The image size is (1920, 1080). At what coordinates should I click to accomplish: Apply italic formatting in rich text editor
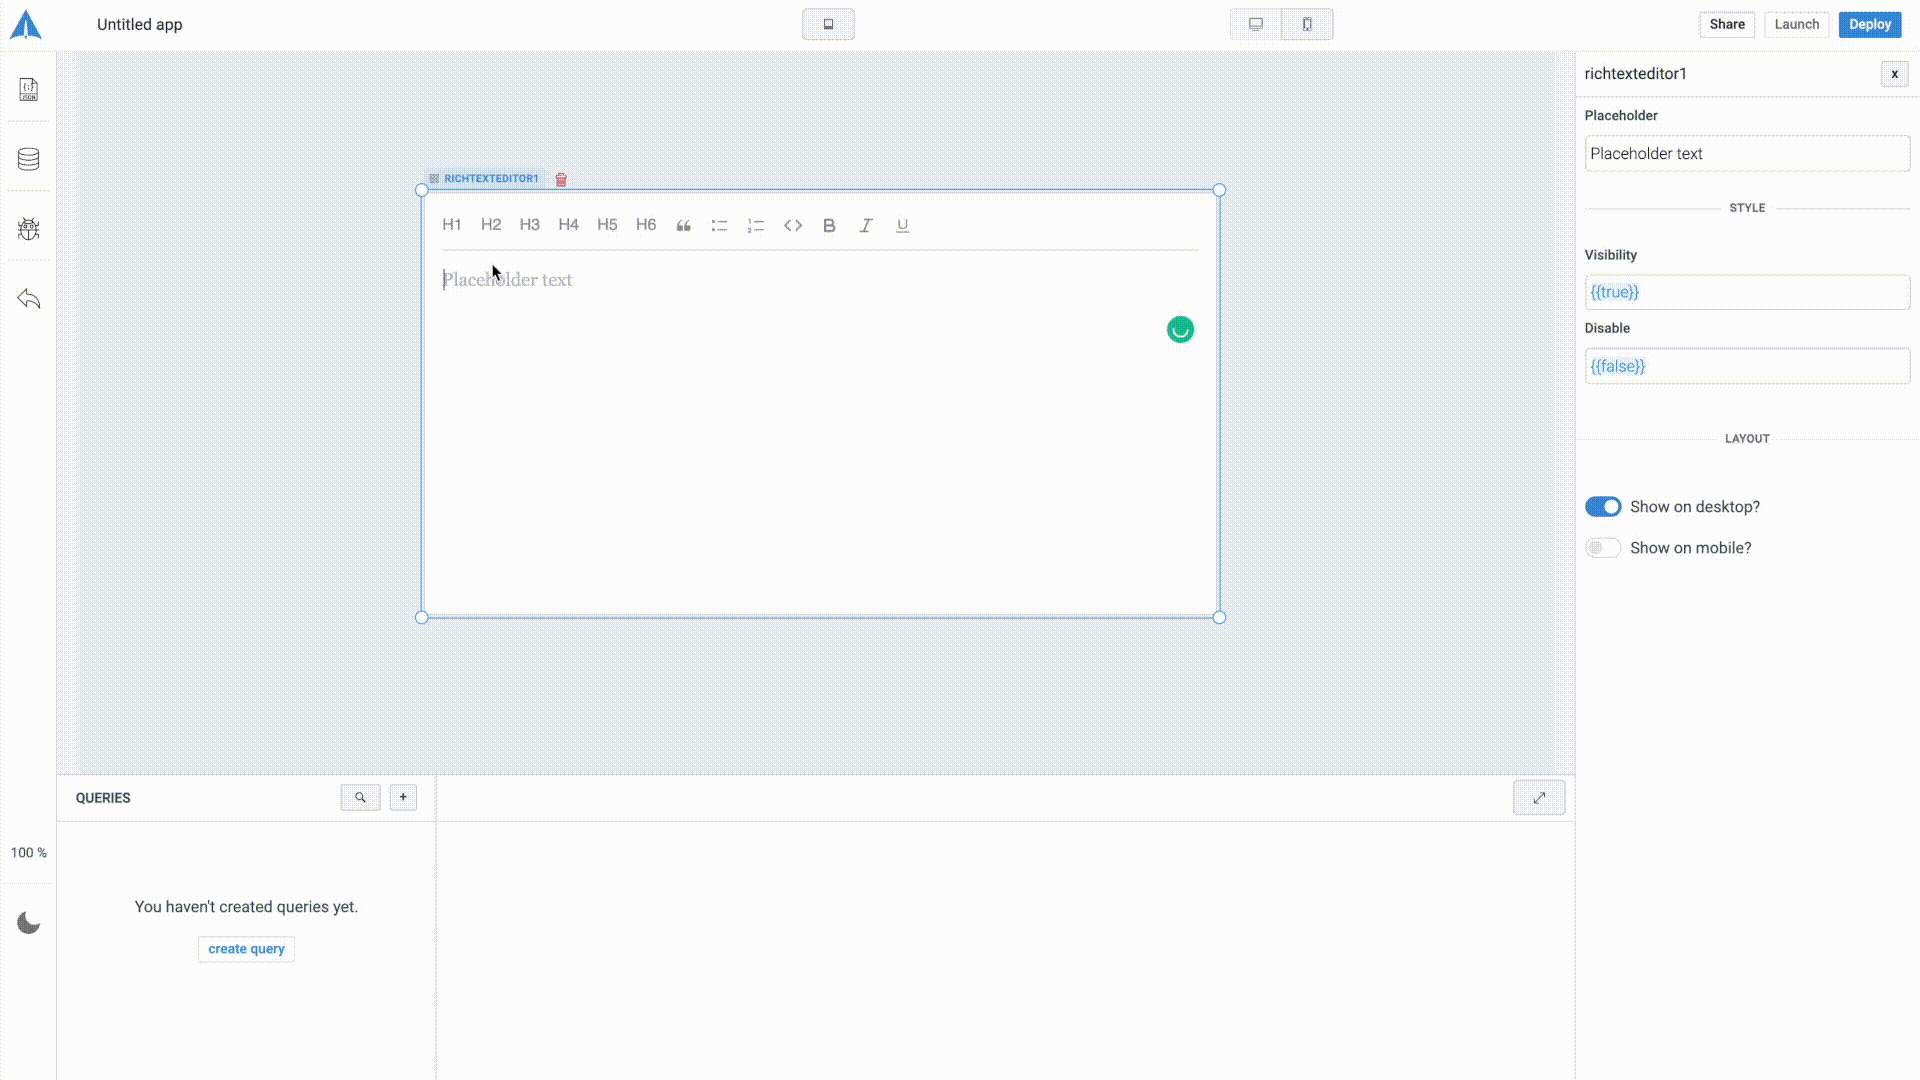tap(866, 226)
